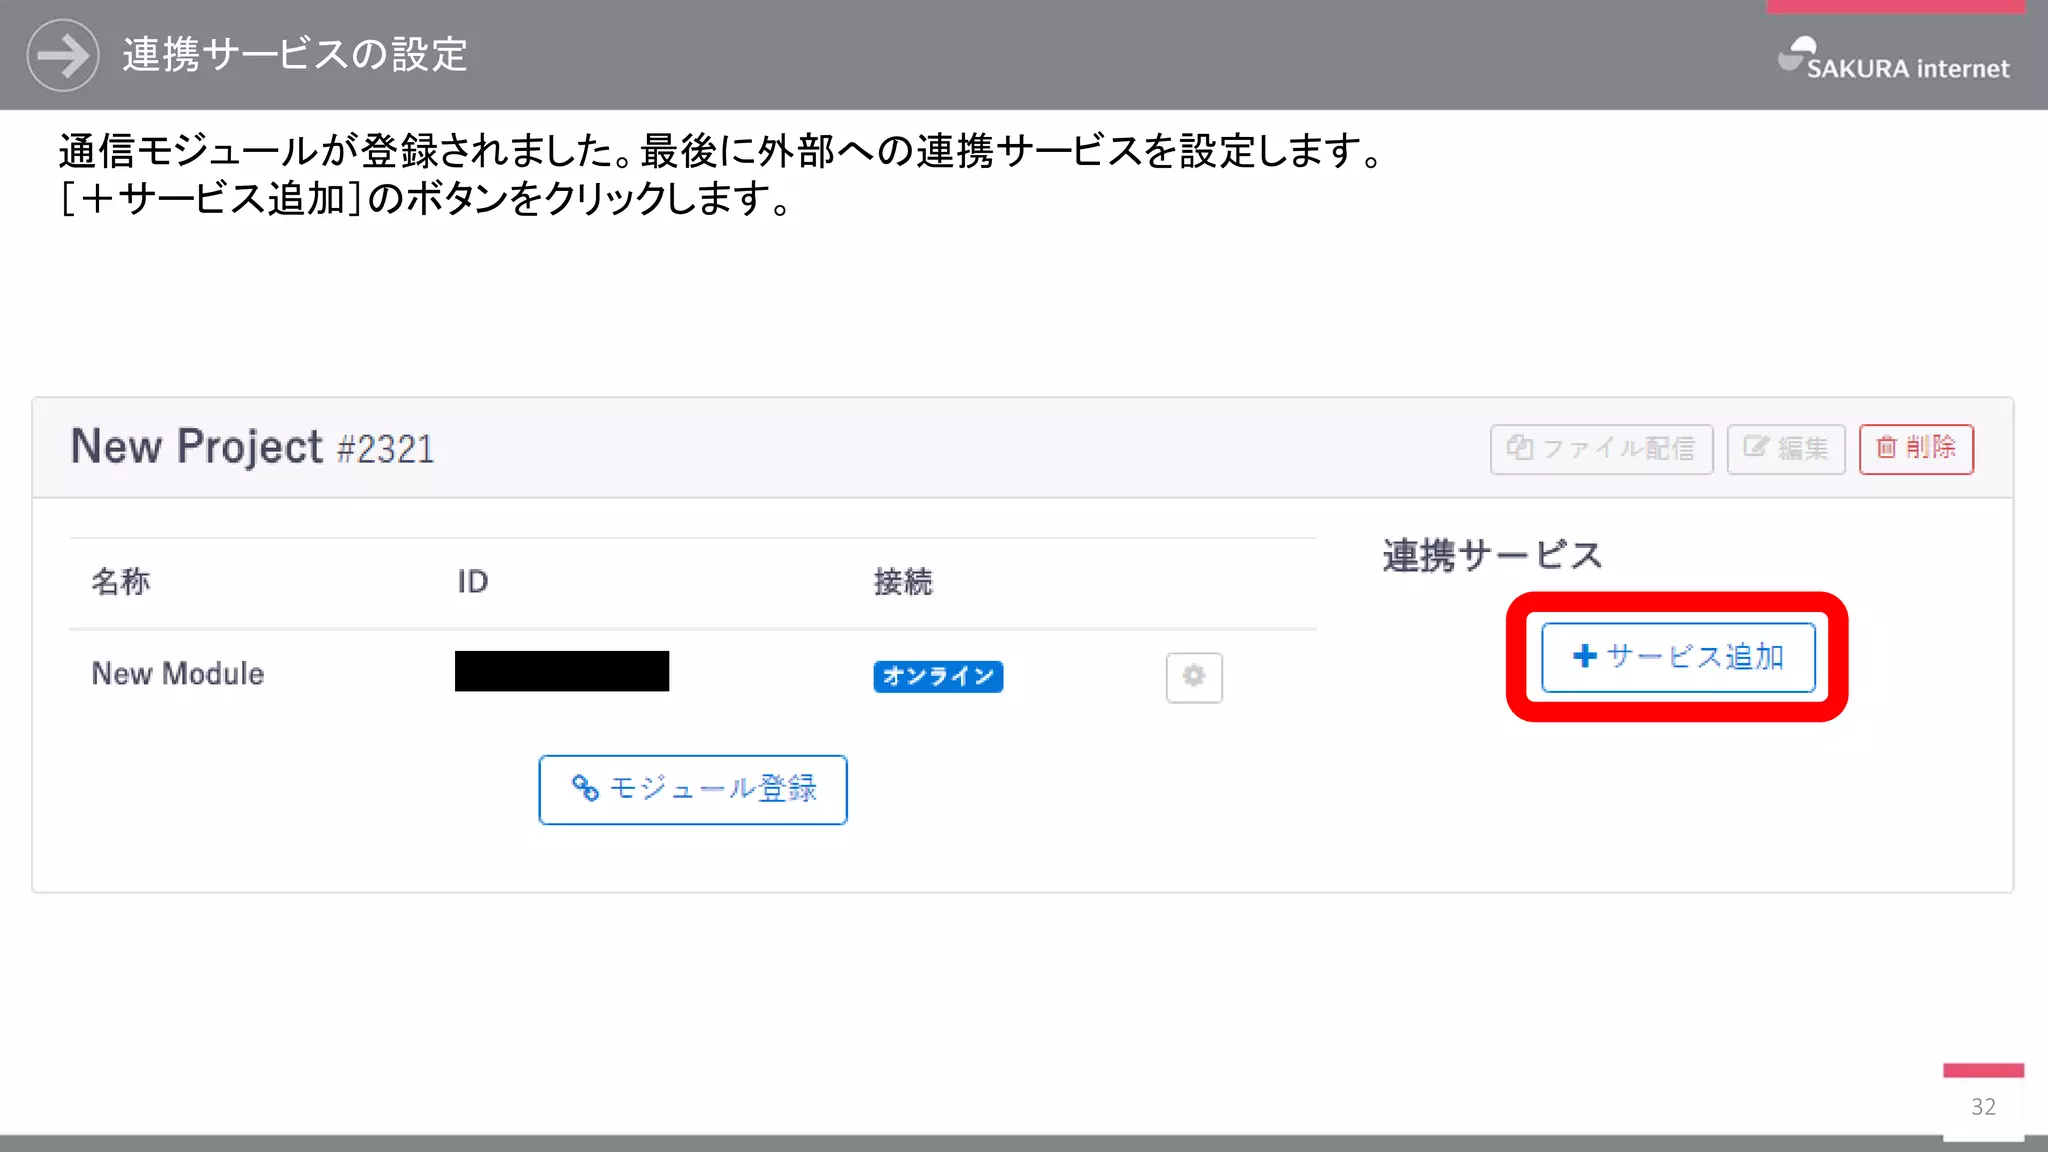Click the +サービス追加 button
Screen dimensions: 2048x1152
[1678, 657]
